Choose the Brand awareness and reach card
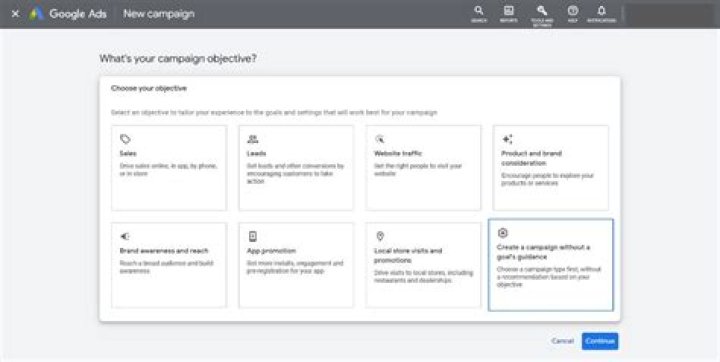720x362 pixels. 169,265
